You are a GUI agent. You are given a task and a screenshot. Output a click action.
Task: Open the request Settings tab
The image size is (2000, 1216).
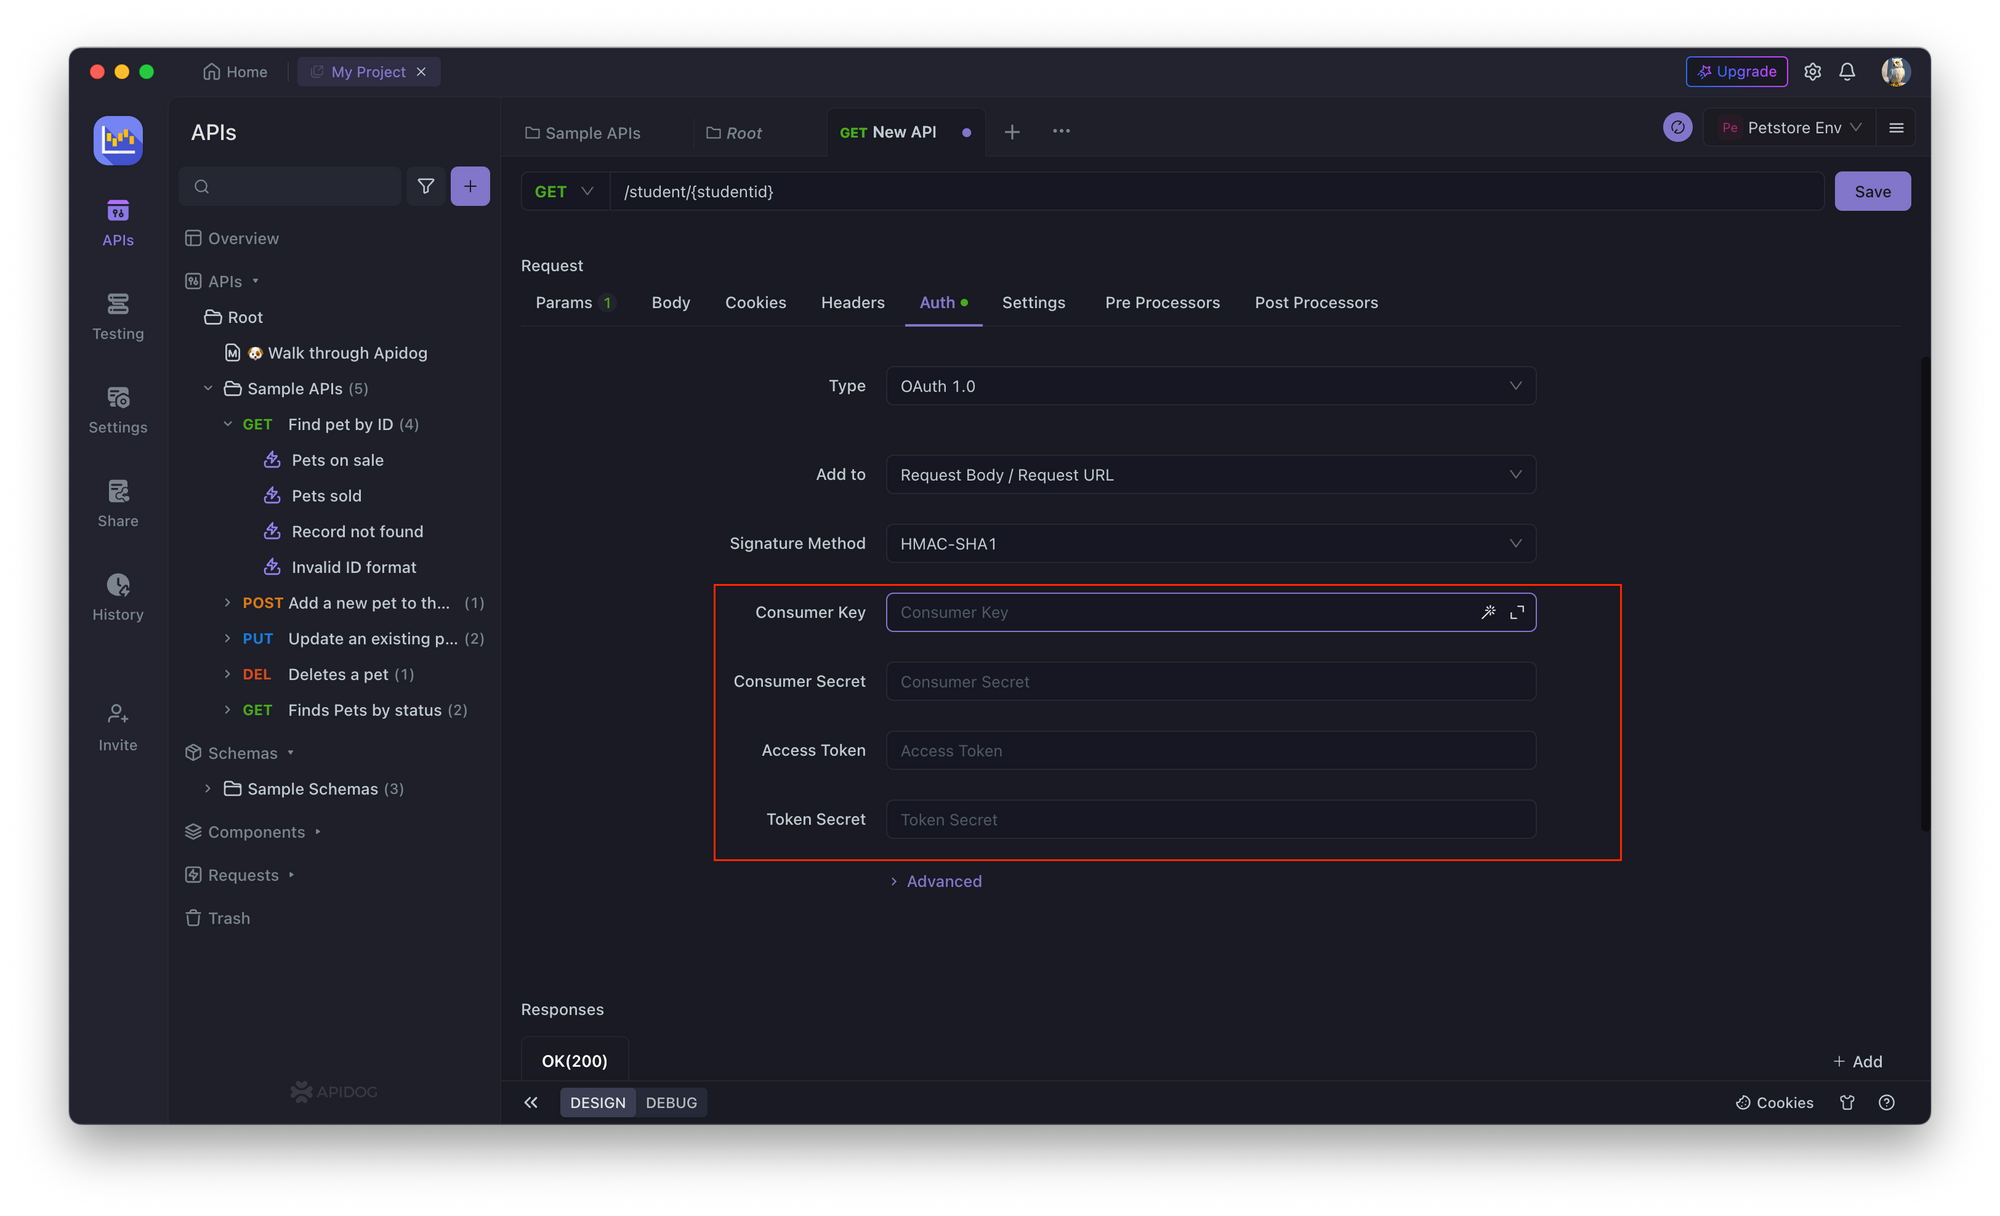coord(1033,303)
